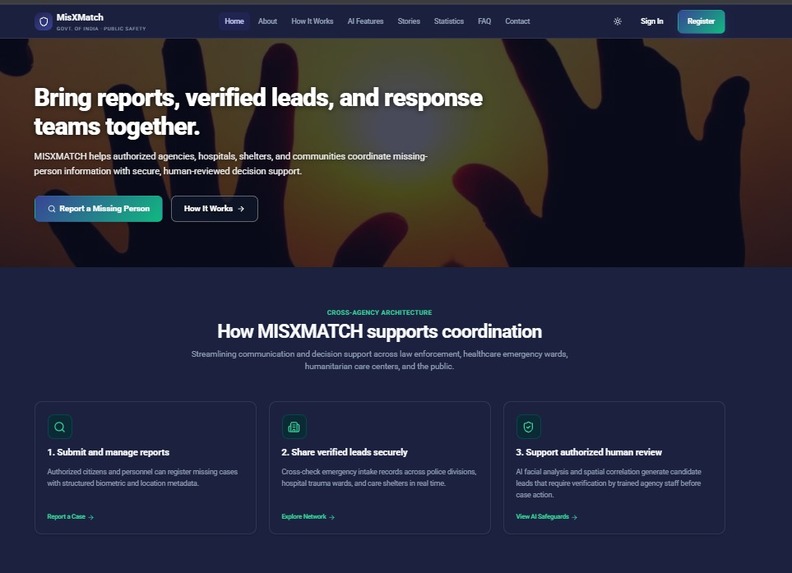792x573 pixels.
Task: Open the About nav item
Action: click(267, 21)
